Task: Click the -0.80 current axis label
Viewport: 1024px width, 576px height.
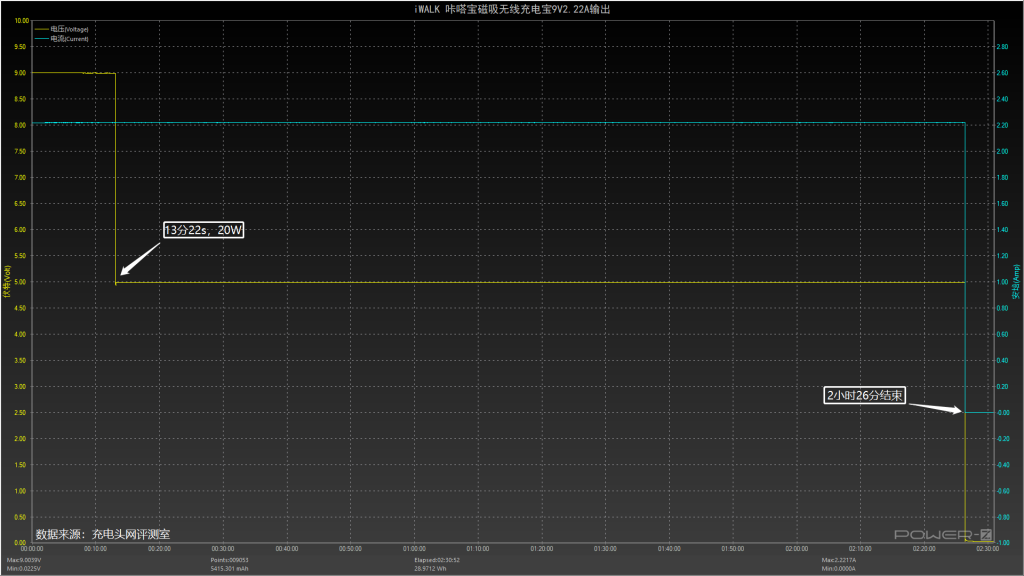Action: [x=1002, y=517]
